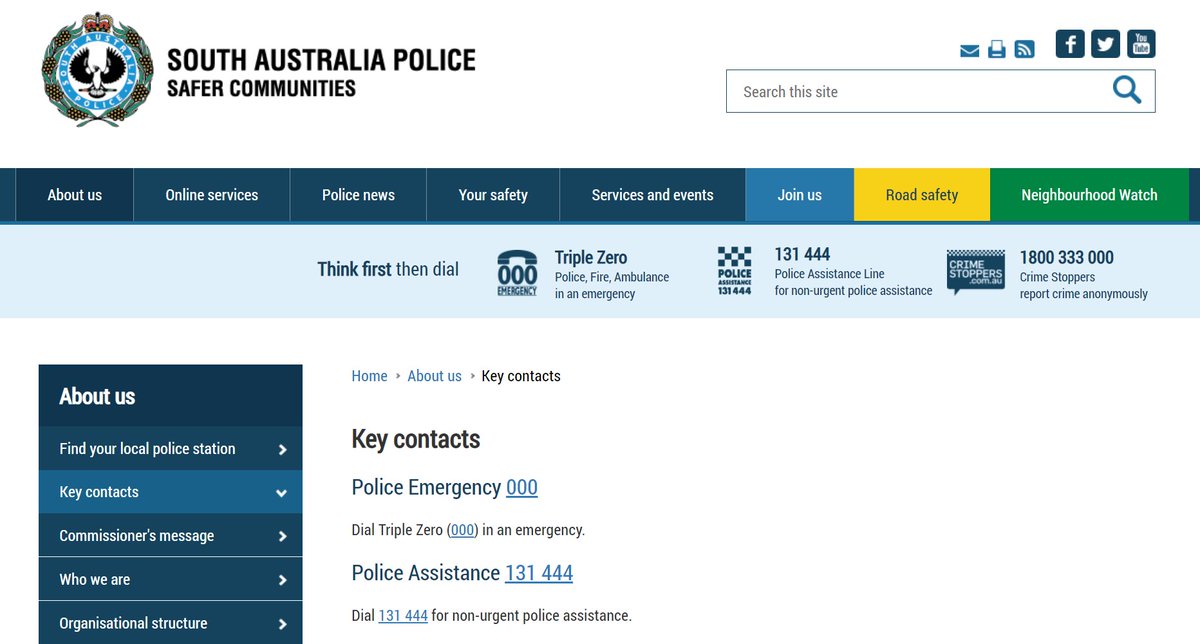
Task: Click the 000 link in Police Emergency heading
Action: coord(522,487)
